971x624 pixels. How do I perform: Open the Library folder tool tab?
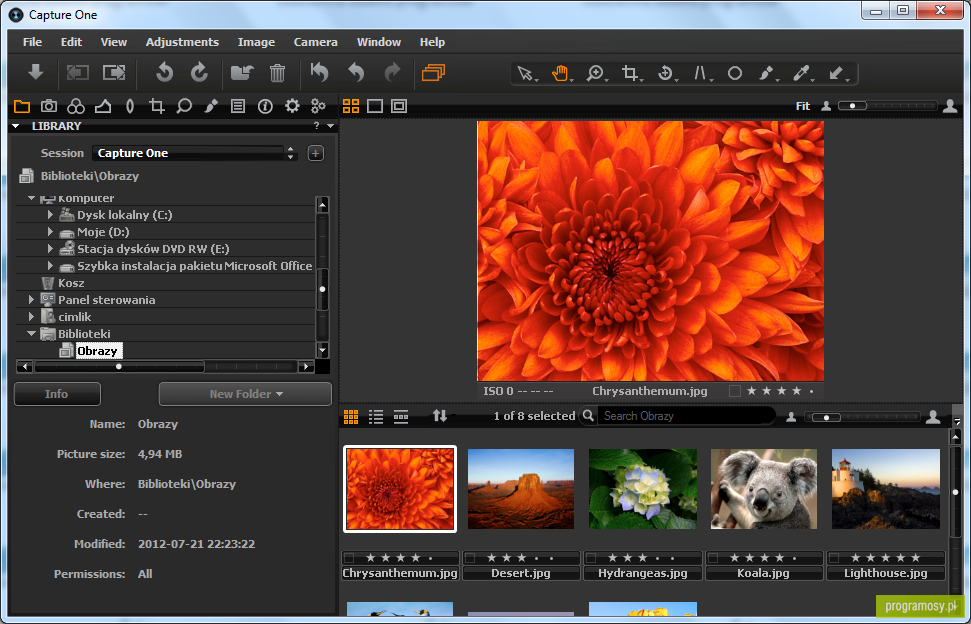pos(22,106)
